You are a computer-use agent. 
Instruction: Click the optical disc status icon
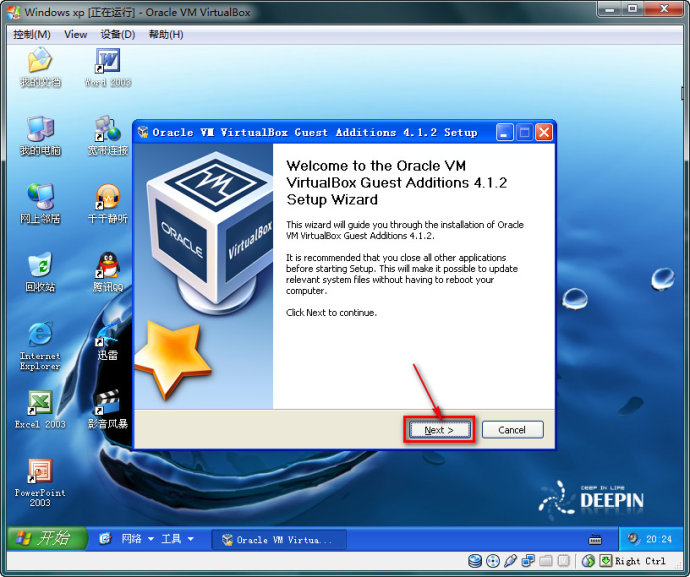(x=493, y=561)
